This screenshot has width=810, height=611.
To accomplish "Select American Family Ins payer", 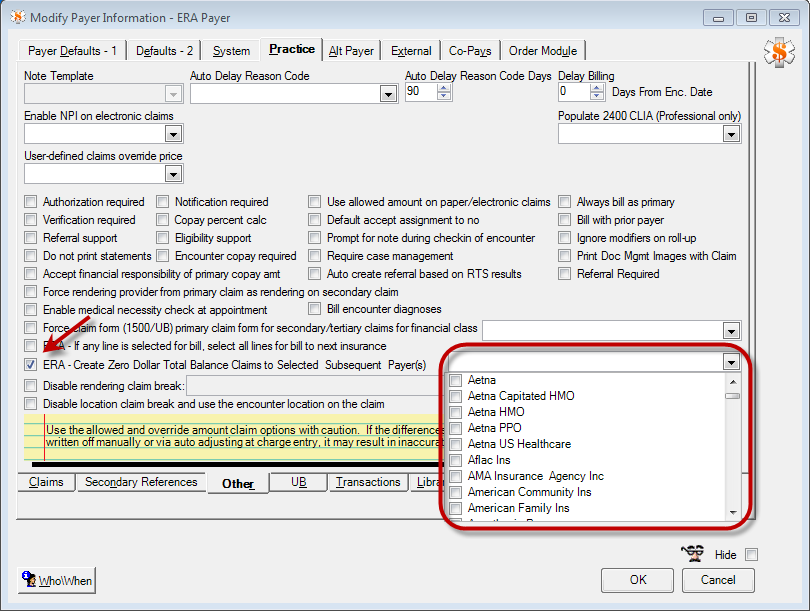I will [x=456, y=508].
